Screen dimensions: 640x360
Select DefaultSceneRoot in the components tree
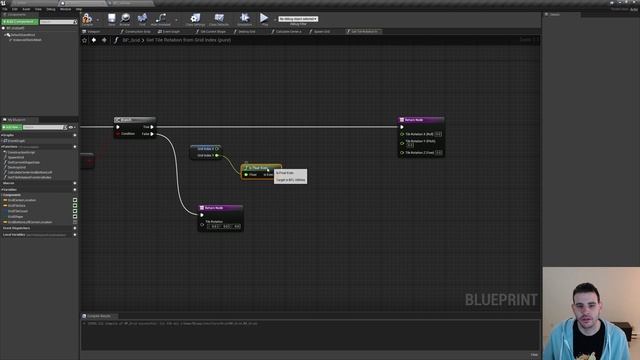(x=22, y=35)
